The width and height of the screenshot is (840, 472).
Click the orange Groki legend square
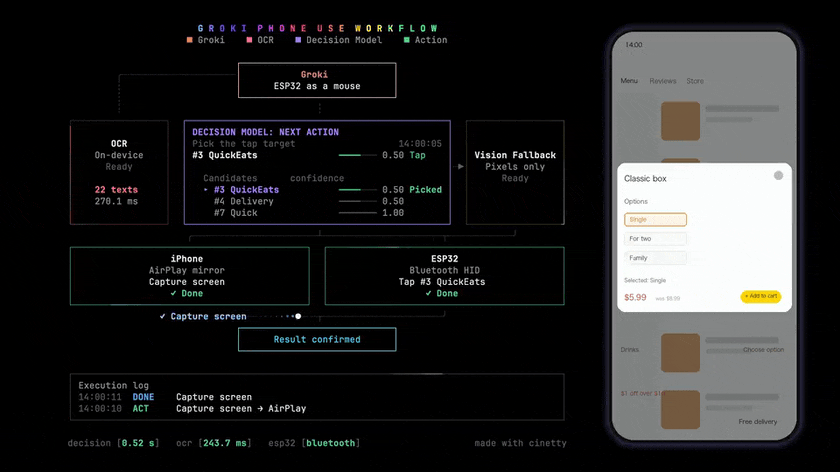[x=190, y=40]
